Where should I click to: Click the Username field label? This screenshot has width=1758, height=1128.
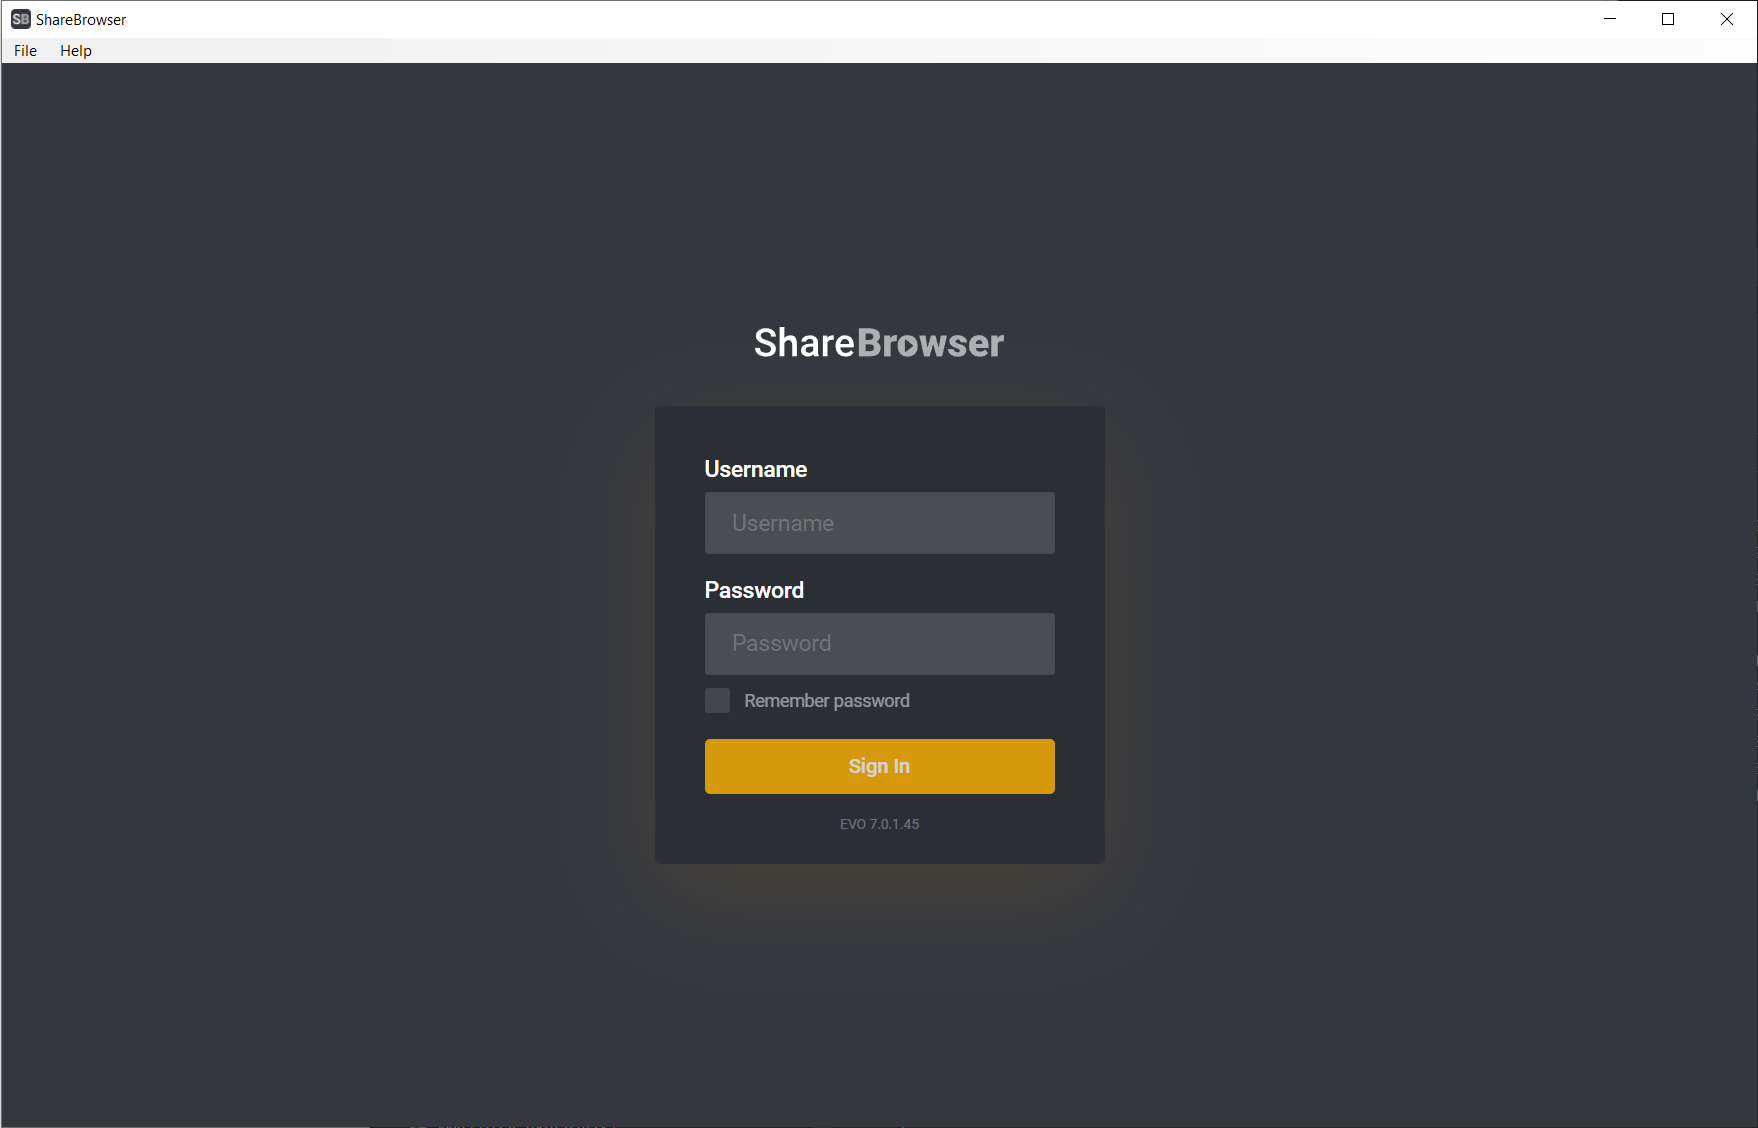[755, 469]
